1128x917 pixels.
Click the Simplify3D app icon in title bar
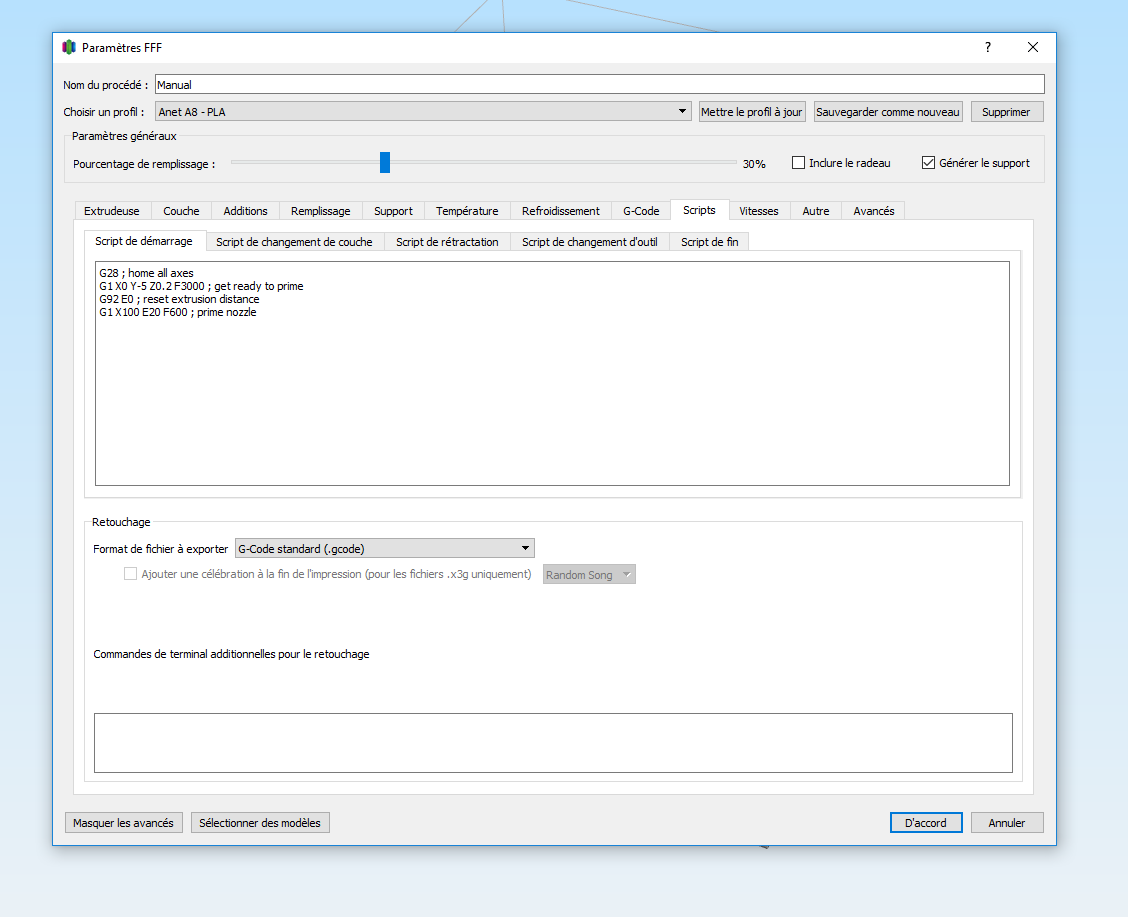click(69, 47)
